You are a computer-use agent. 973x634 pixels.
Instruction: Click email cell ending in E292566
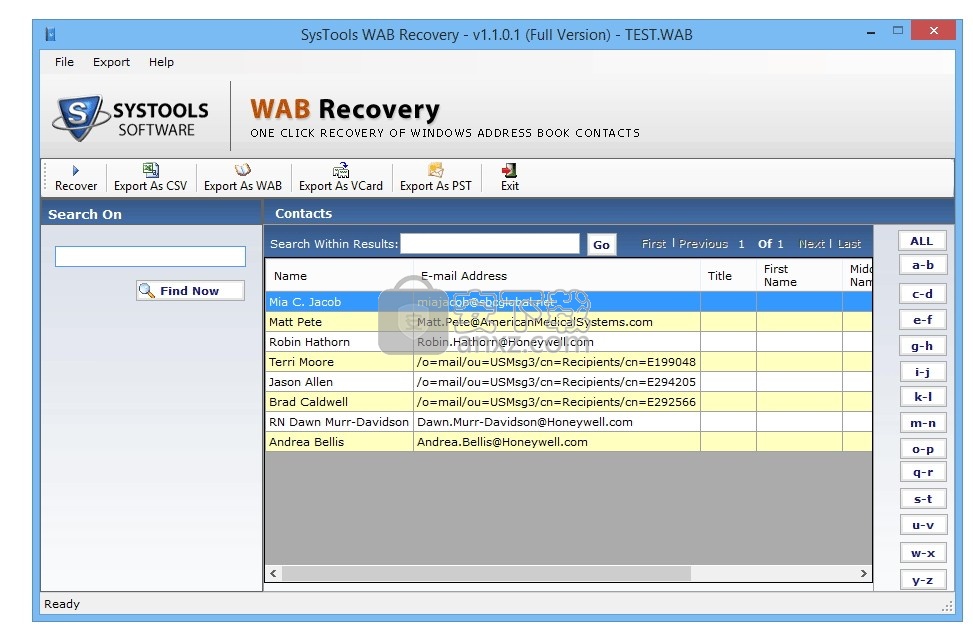[557, 402]
